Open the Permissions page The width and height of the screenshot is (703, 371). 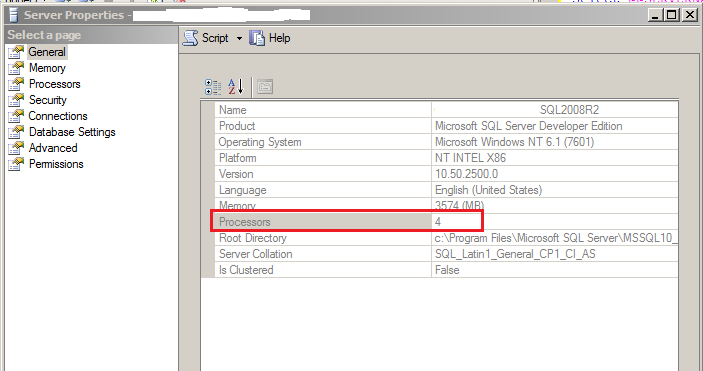point(56,164)
